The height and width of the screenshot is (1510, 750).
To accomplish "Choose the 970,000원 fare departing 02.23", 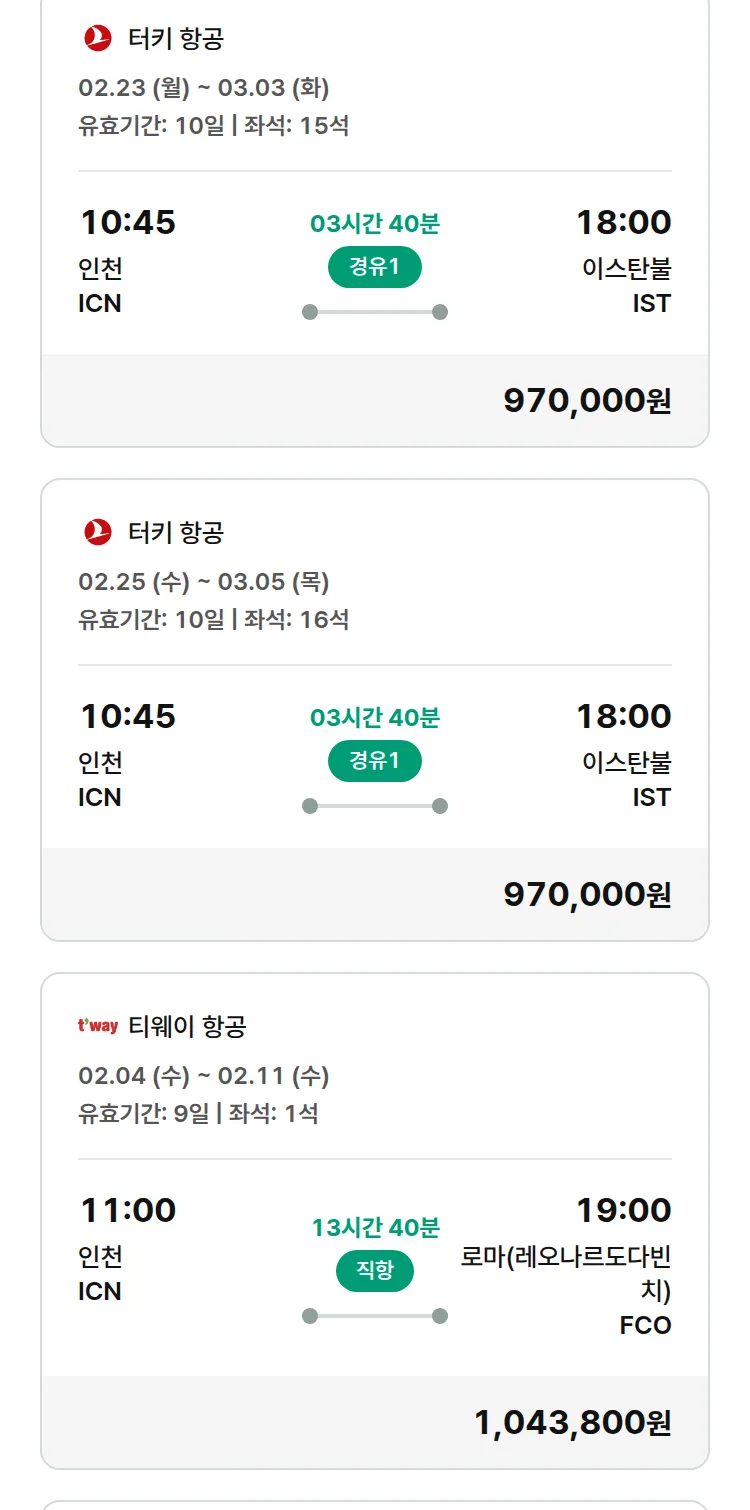I will click(x=587, y=400).
